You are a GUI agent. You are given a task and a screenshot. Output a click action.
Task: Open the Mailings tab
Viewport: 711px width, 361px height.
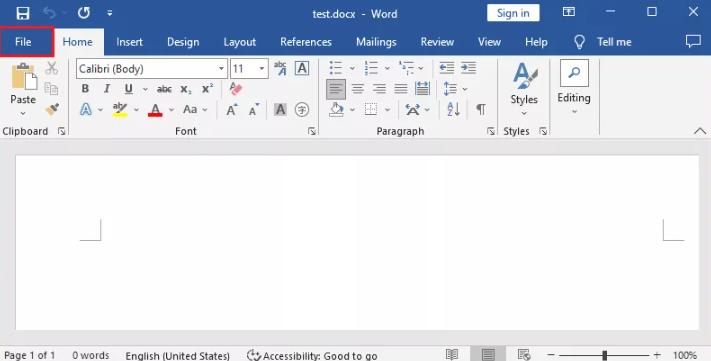click(376, 42)
